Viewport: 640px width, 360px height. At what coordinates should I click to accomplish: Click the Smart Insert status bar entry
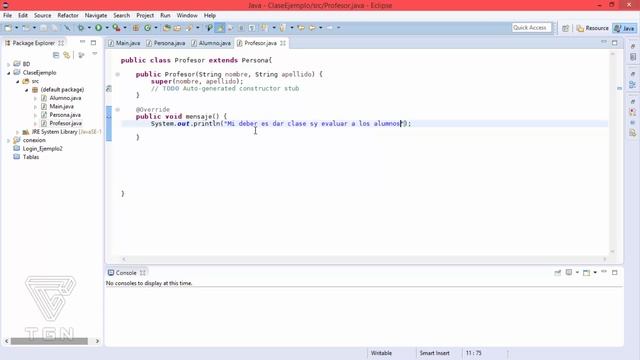click(434, 353)
